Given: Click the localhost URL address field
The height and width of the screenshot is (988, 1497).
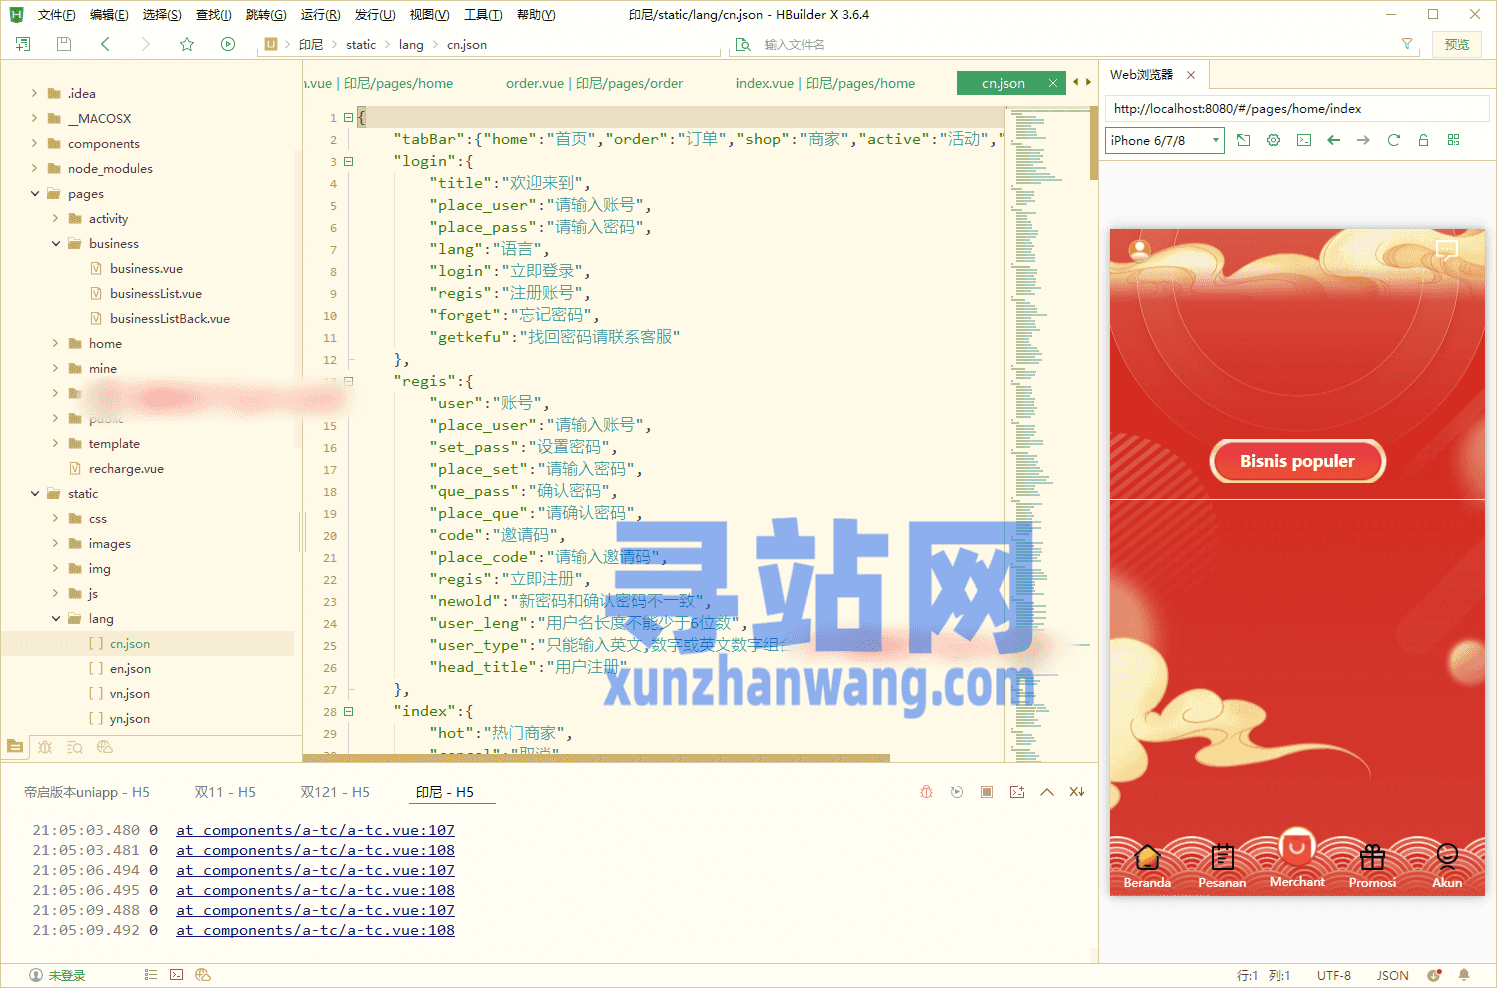Looking at the screenshot, I should 1296,108.
